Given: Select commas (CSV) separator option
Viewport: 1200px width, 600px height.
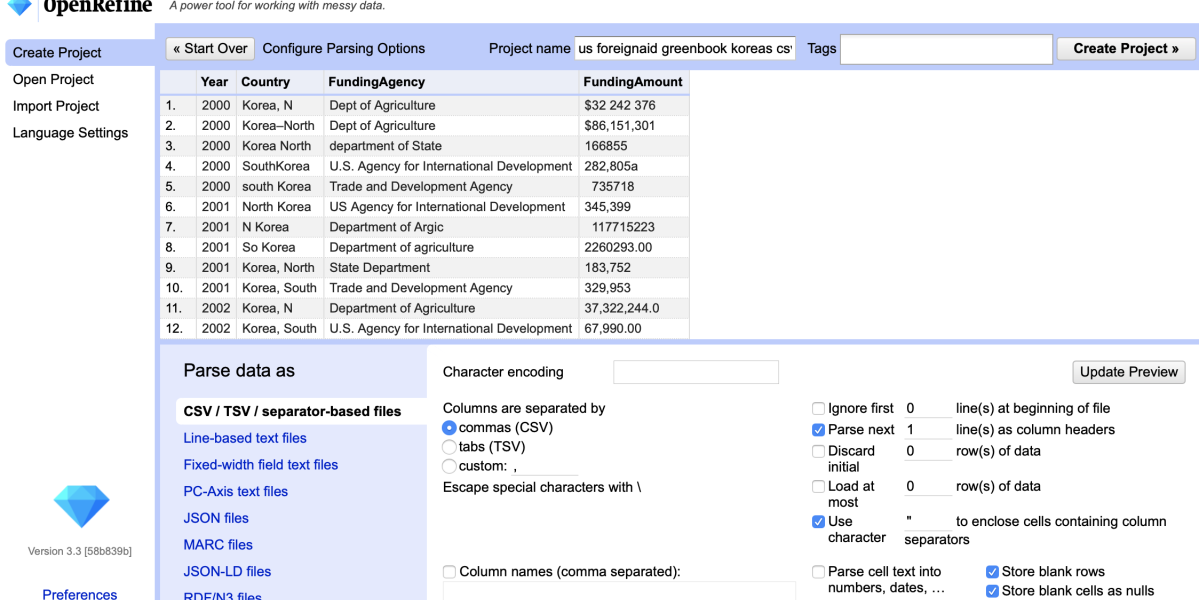Looking at the screenshot, I should coord(450,428).
